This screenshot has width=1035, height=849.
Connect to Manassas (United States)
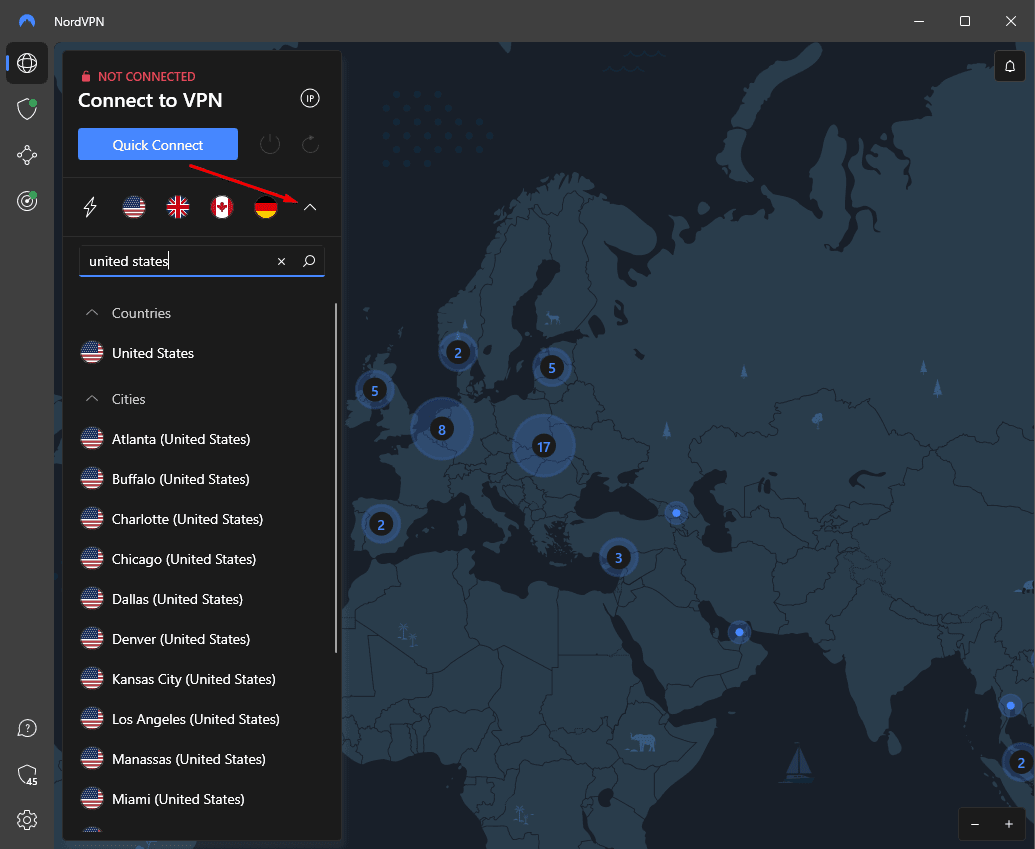pyautogui.click(x=202, y=759)
